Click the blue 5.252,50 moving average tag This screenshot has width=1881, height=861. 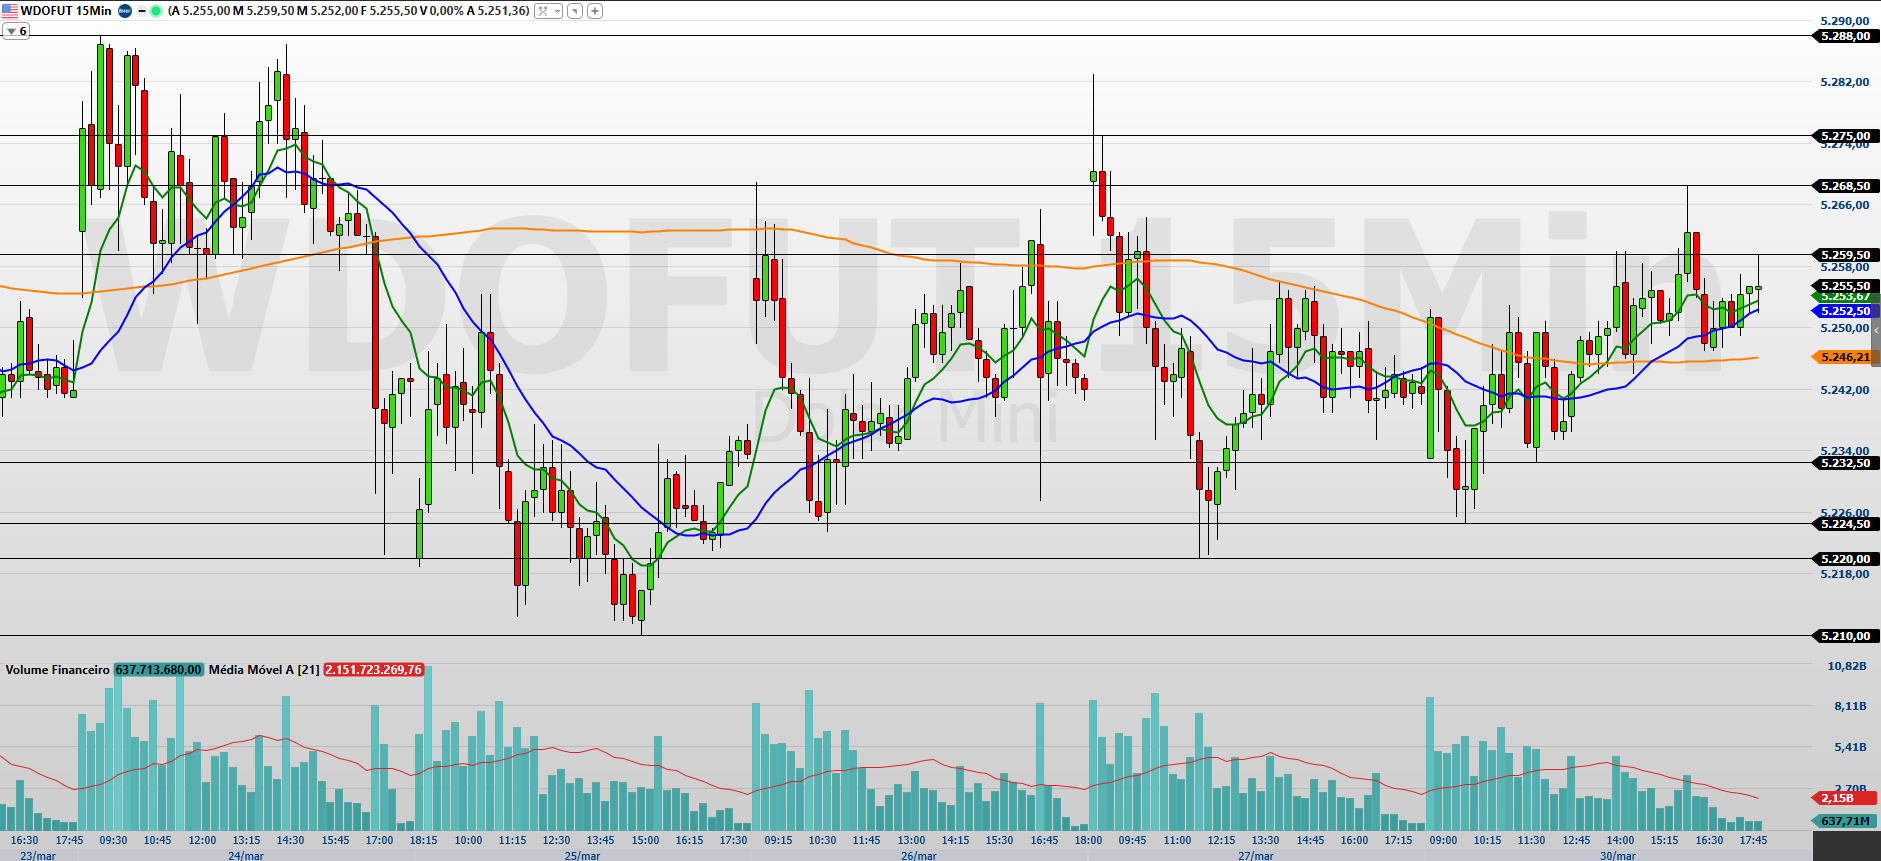coord(1844,311)
